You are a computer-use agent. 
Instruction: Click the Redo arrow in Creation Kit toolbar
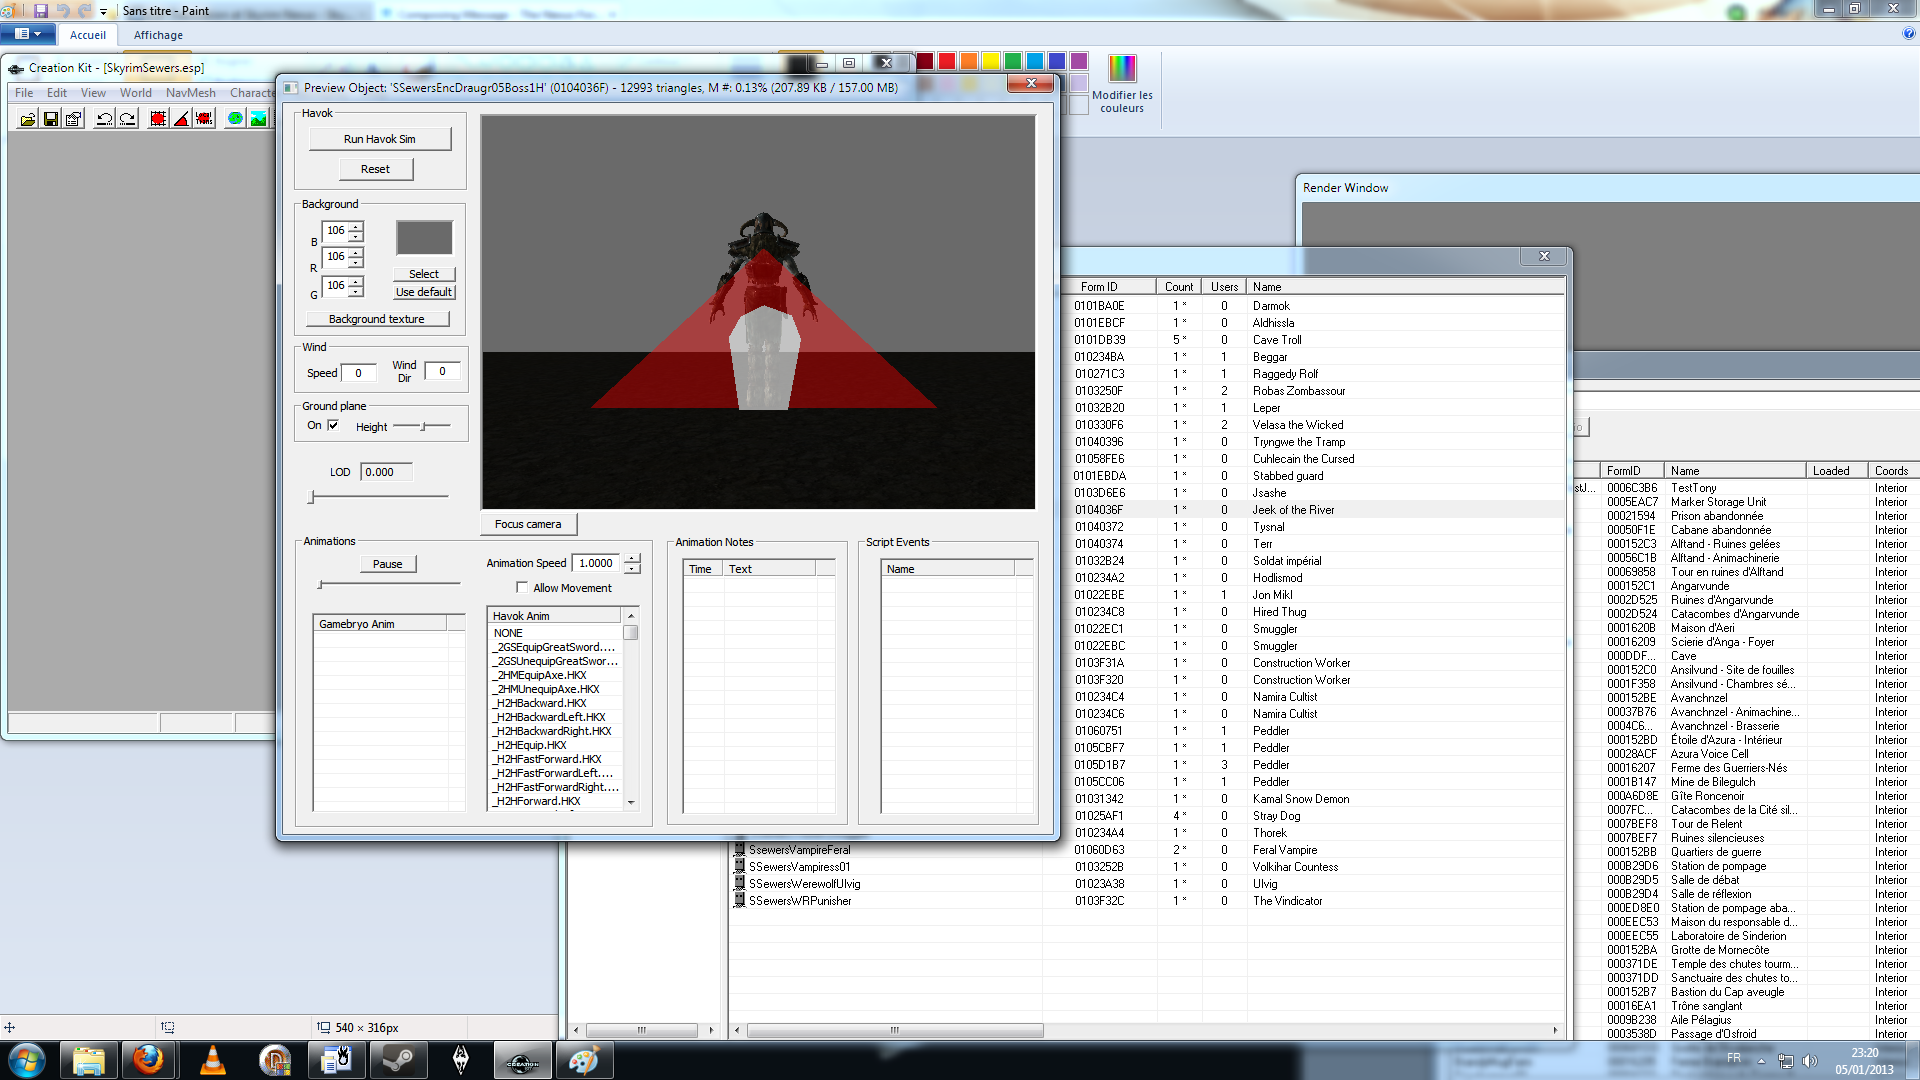point(127,119)
